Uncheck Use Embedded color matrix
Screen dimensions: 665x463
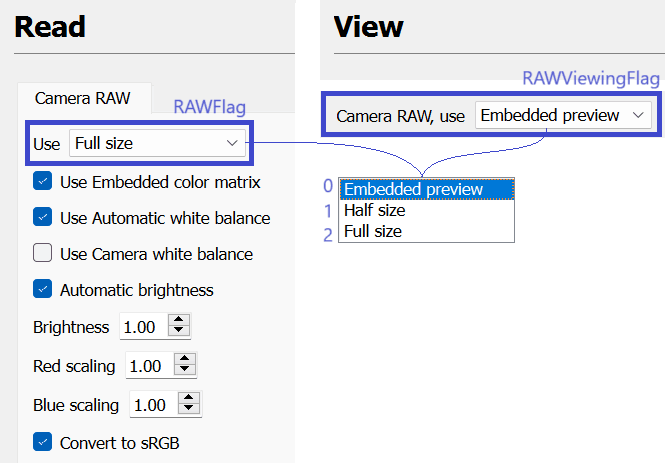tap(42, 181)
